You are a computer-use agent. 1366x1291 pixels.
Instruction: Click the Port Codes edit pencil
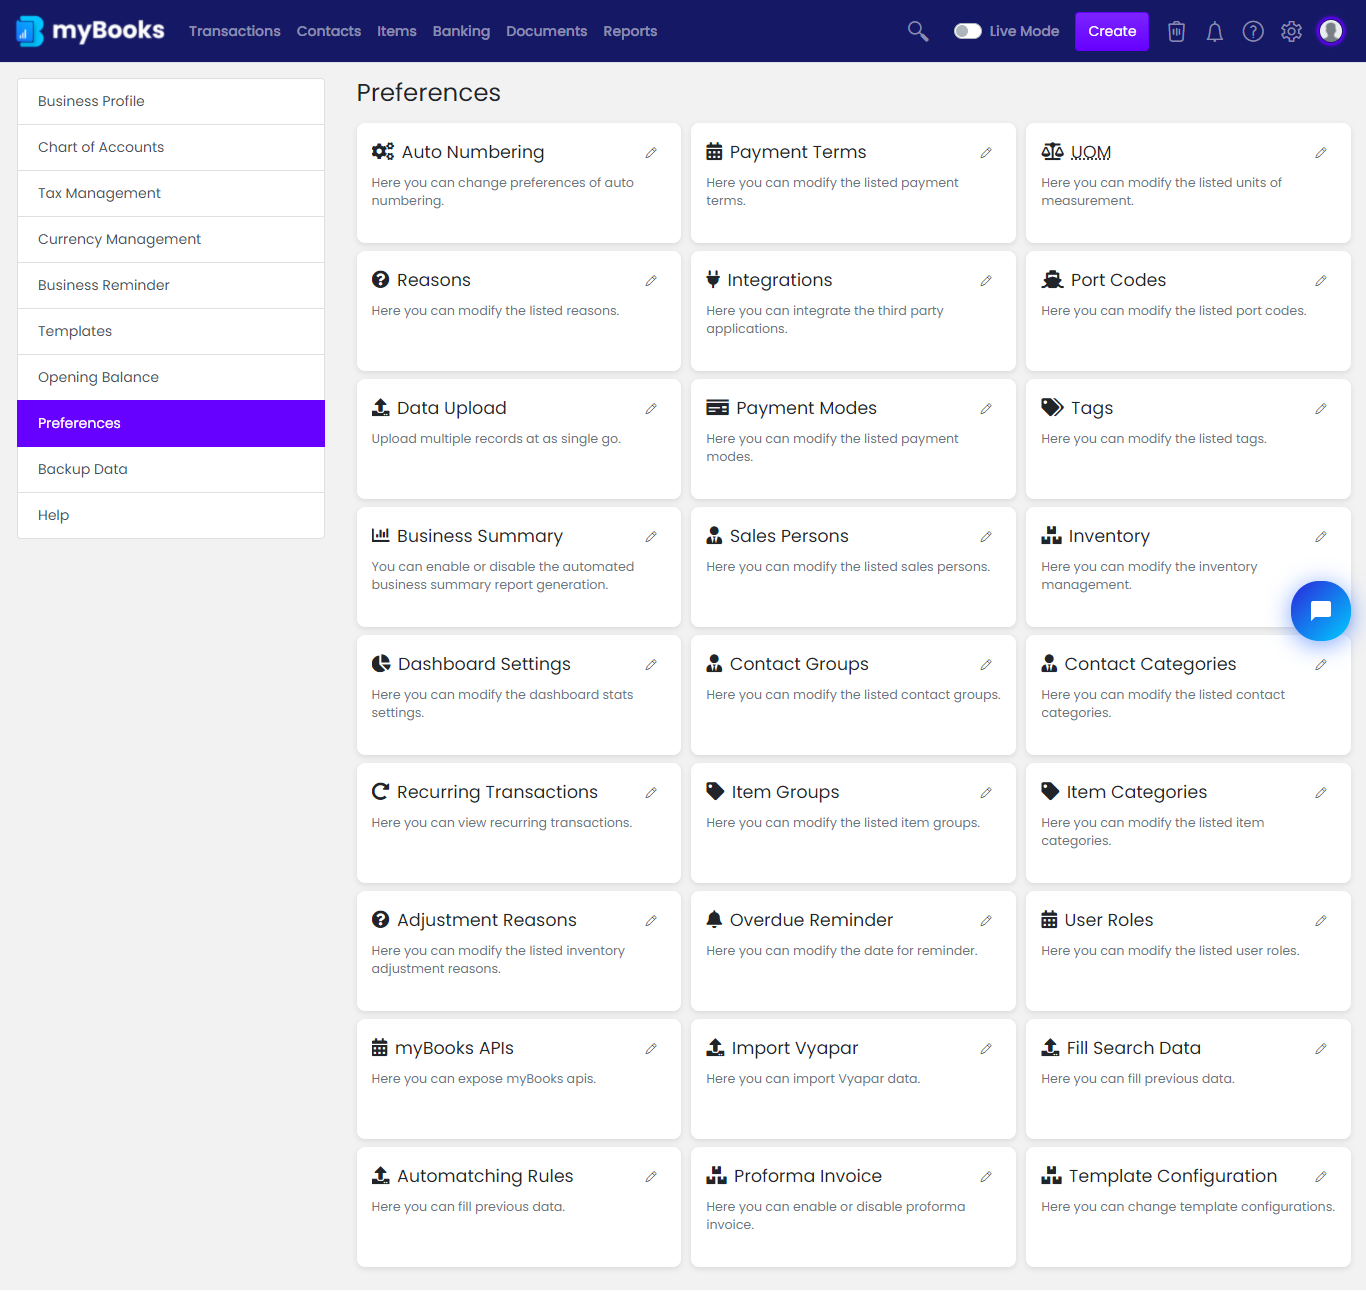click(x=1321, y=281)
